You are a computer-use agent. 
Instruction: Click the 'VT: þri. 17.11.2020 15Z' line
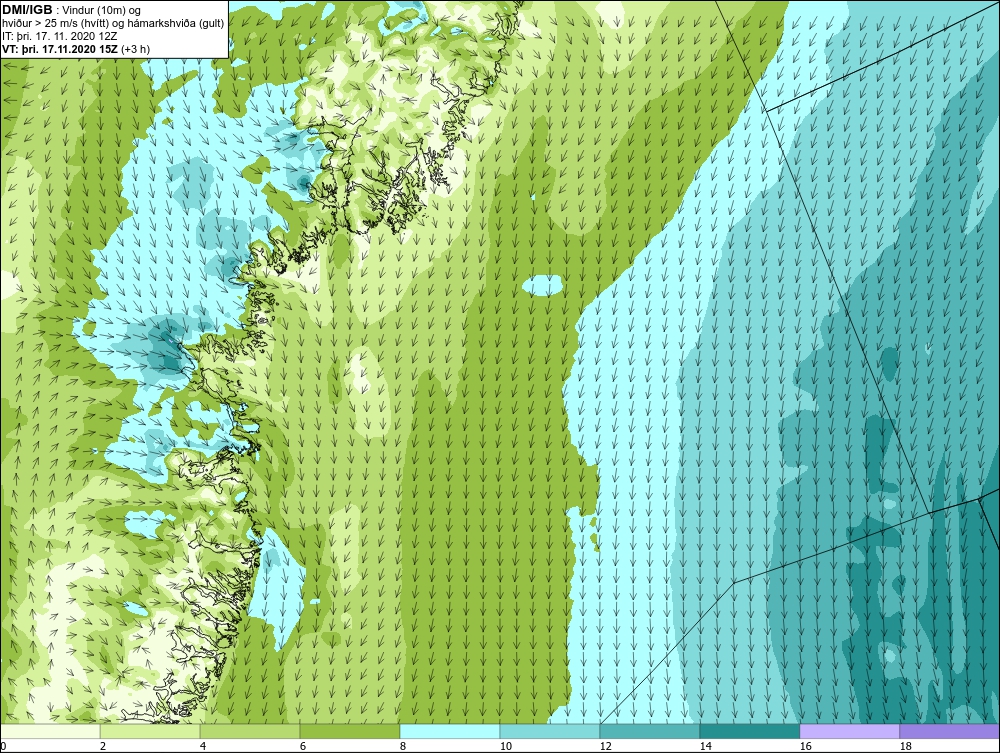60,48
